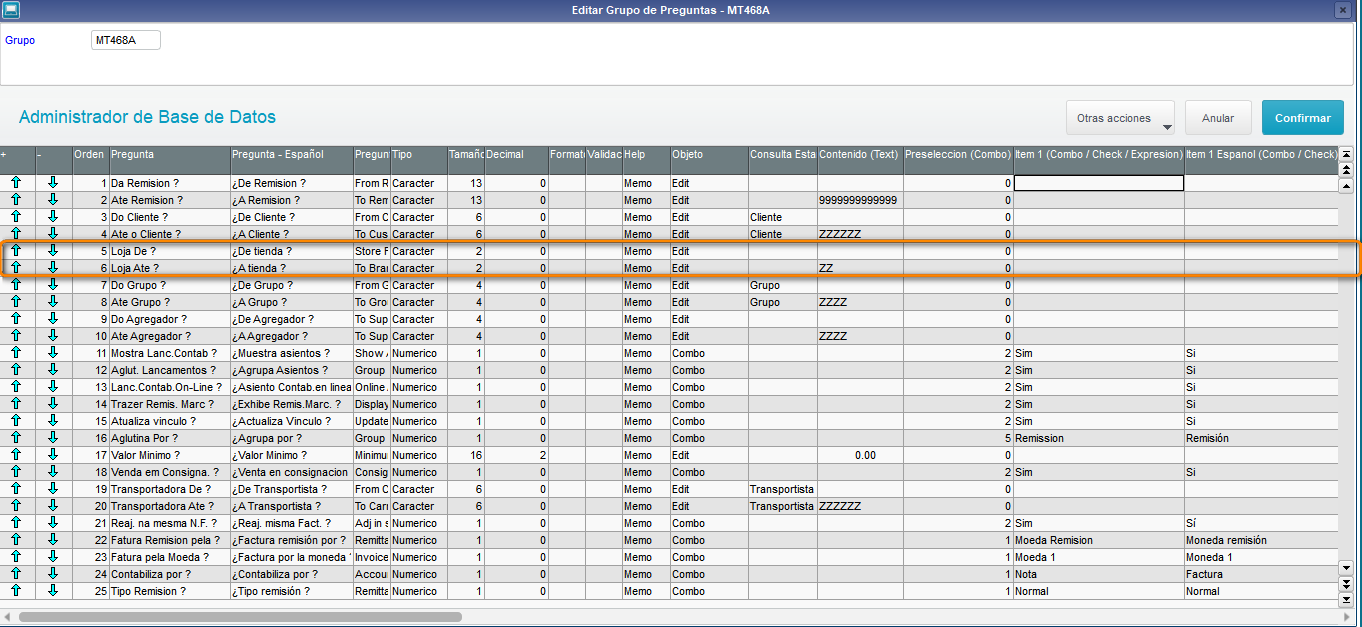Move 'Fatura pela Moeda ?' row up

tap(16, 557)
